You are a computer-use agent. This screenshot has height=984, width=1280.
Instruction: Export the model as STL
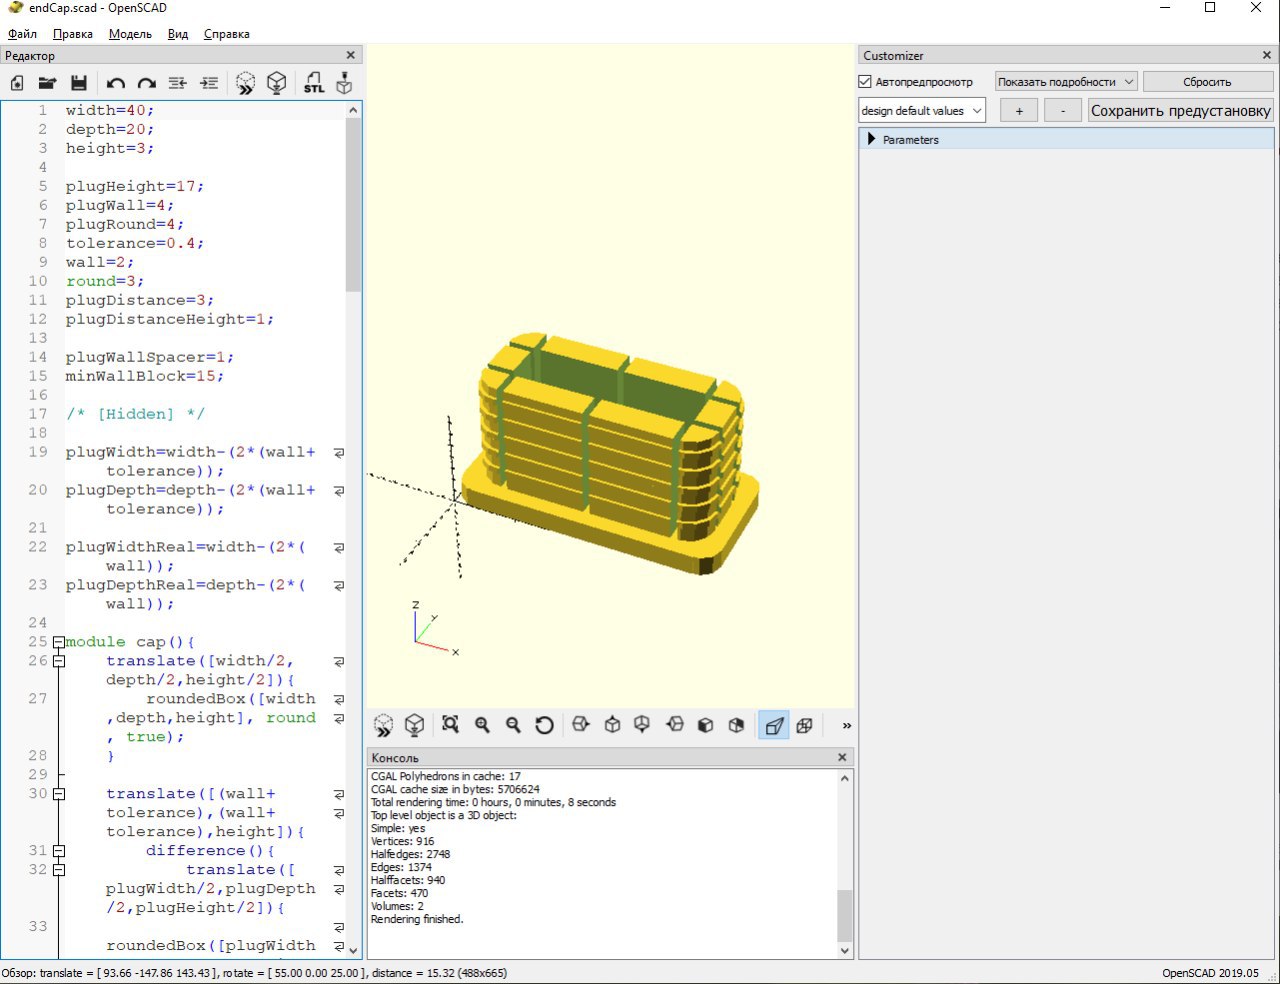click(x=314, y=84)
